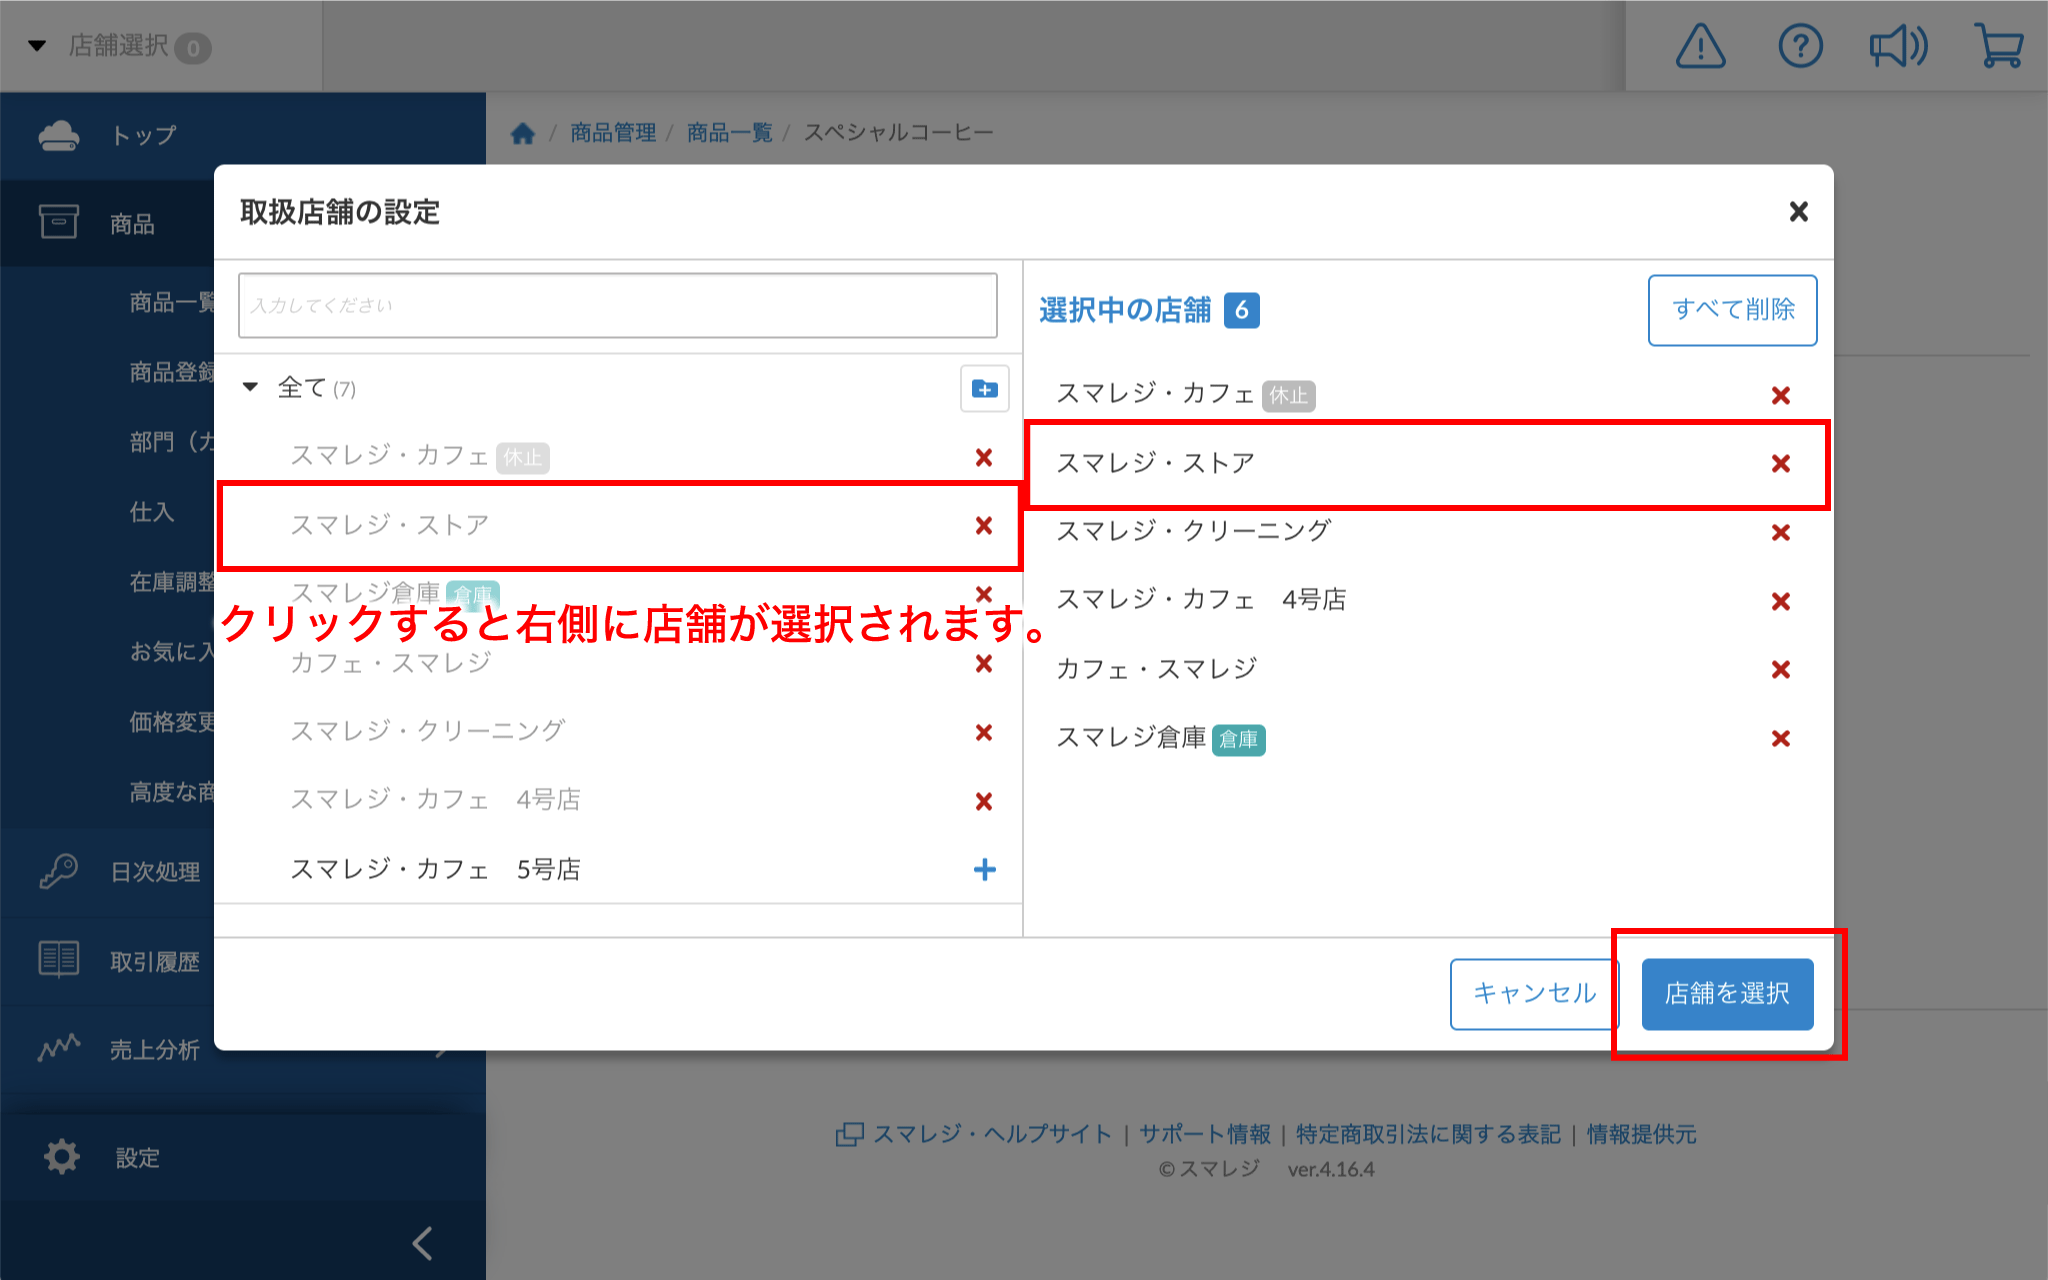This screenshot has width=2048, height=1280.
Task: Click the add-all folder plus icon
Action: point(985,389)
